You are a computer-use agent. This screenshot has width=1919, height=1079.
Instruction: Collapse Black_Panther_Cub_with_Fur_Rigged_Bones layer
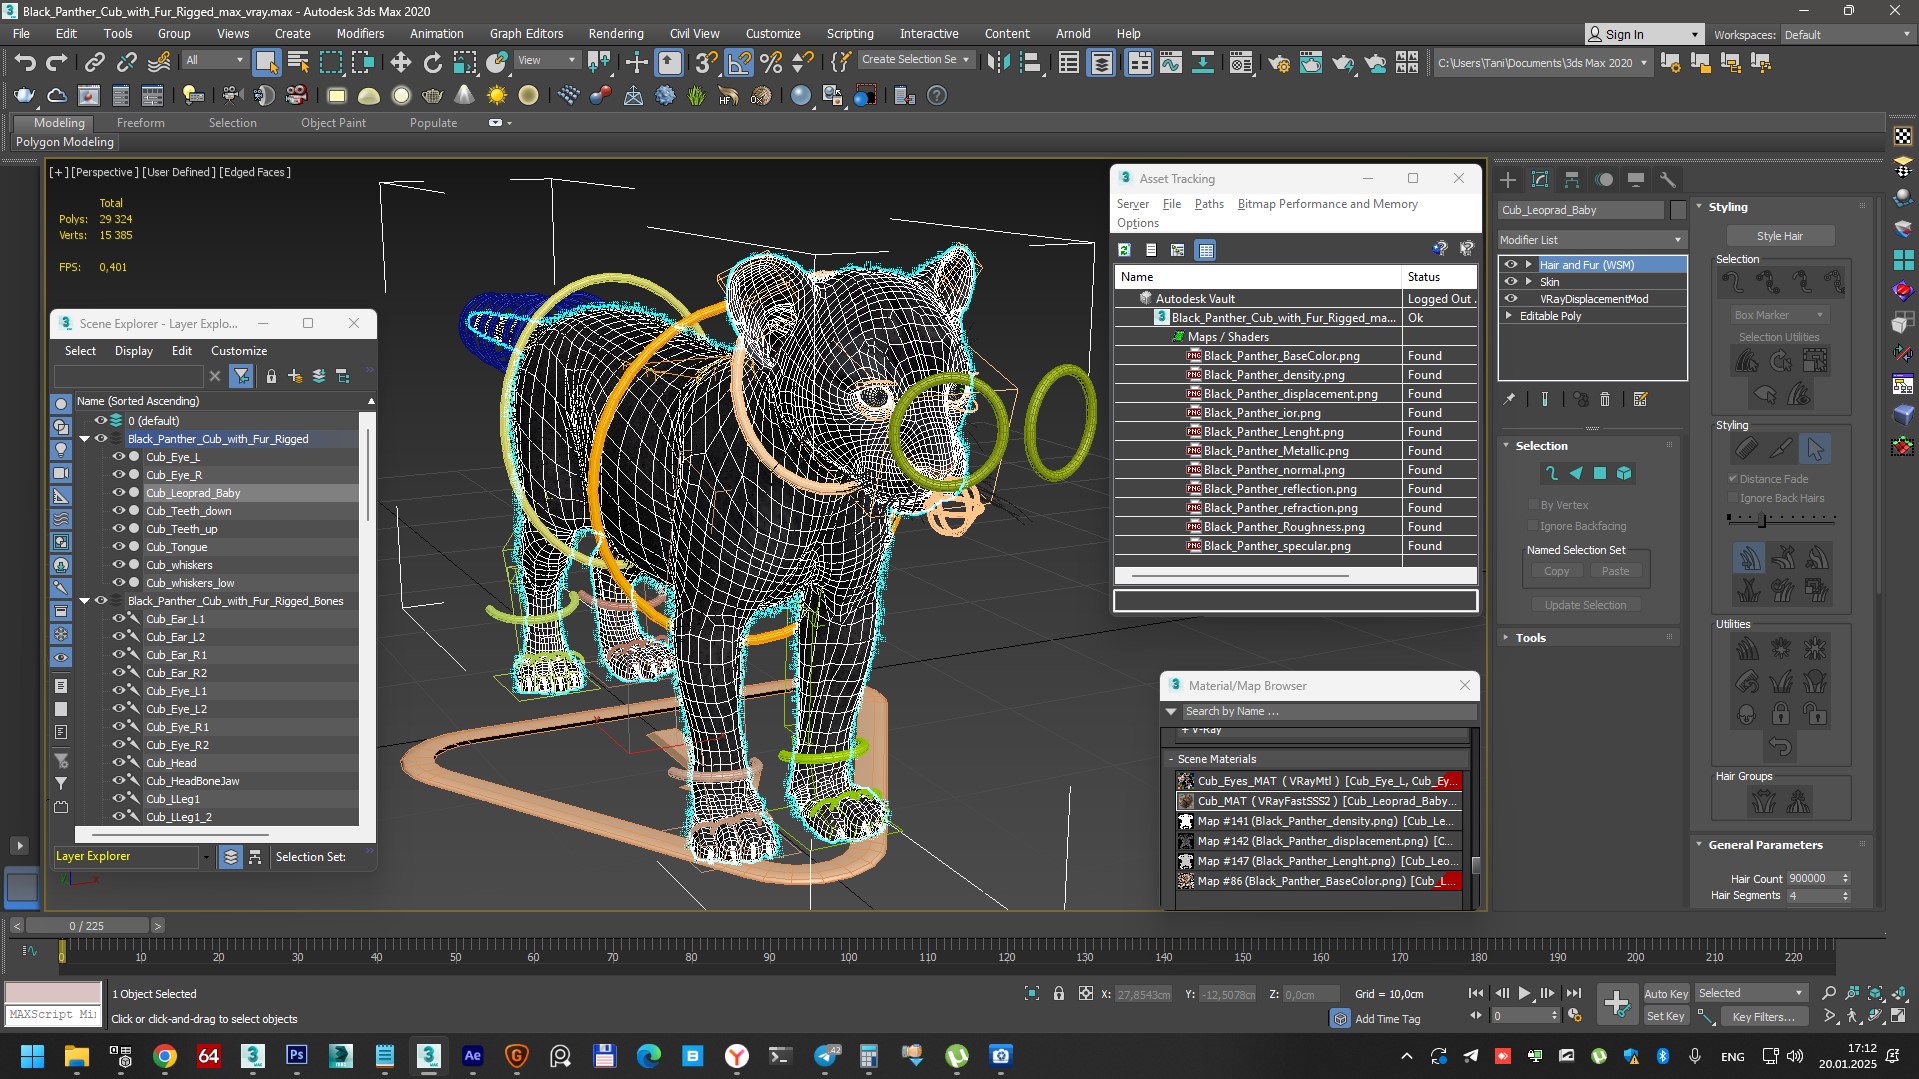[x=84, y=601]
